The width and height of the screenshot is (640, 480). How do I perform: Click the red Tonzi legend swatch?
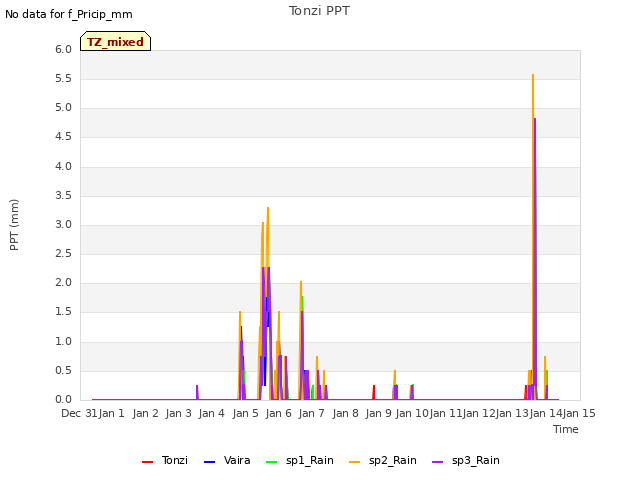pyautogui.click(x=147, y=462)
